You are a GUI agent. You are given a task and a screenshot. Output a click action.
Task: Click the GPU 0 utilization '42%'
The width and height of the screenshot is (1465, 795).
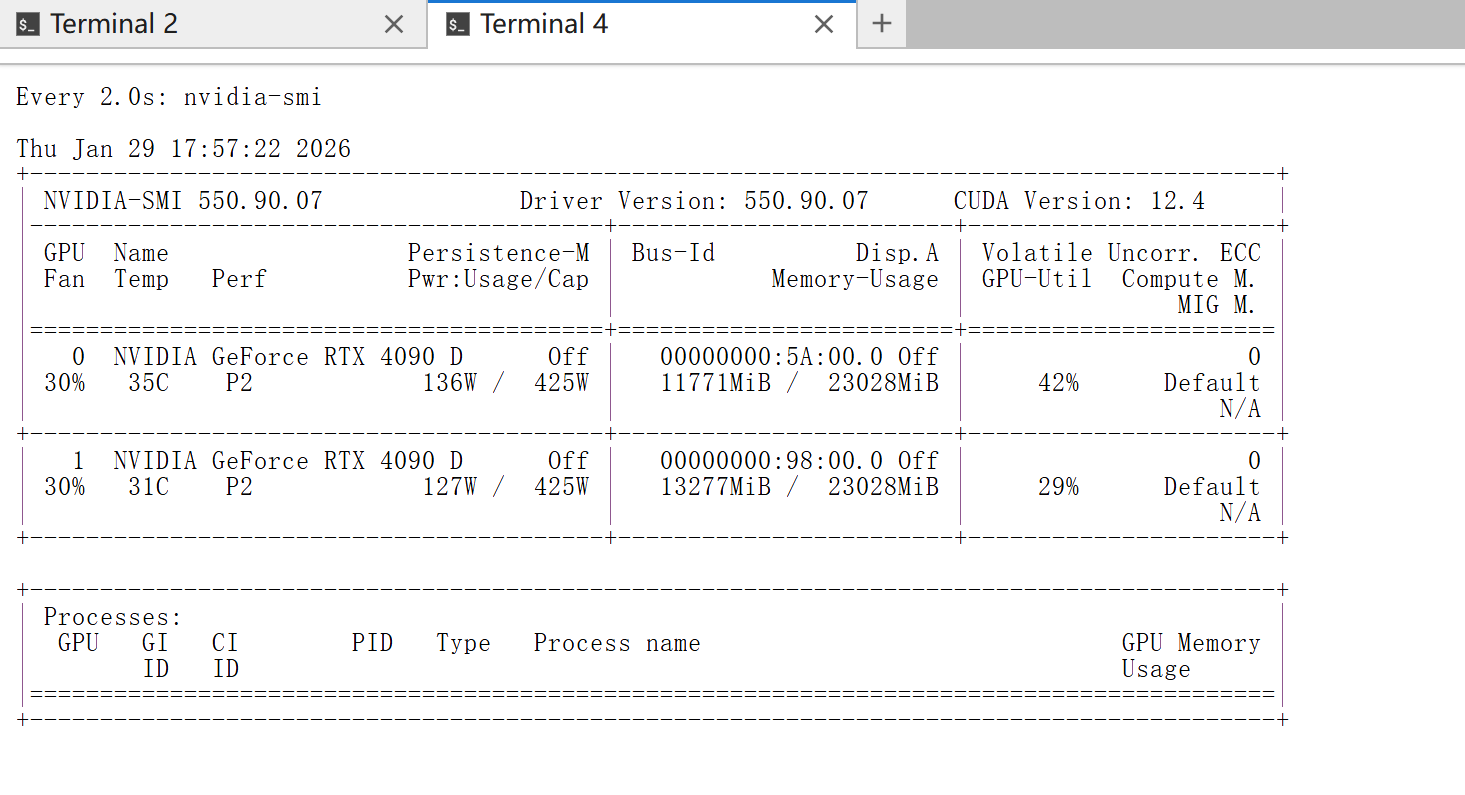click(1058, 383)
